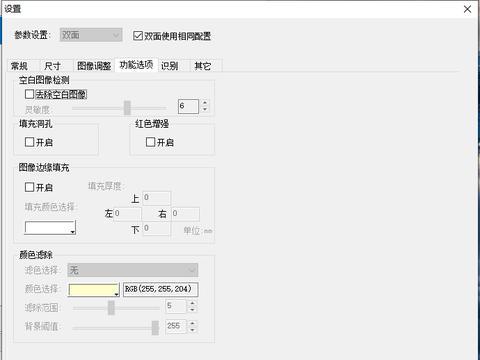Enable 去除空白图像 checkbox
The image size is (480, 360).
(29, 94)
